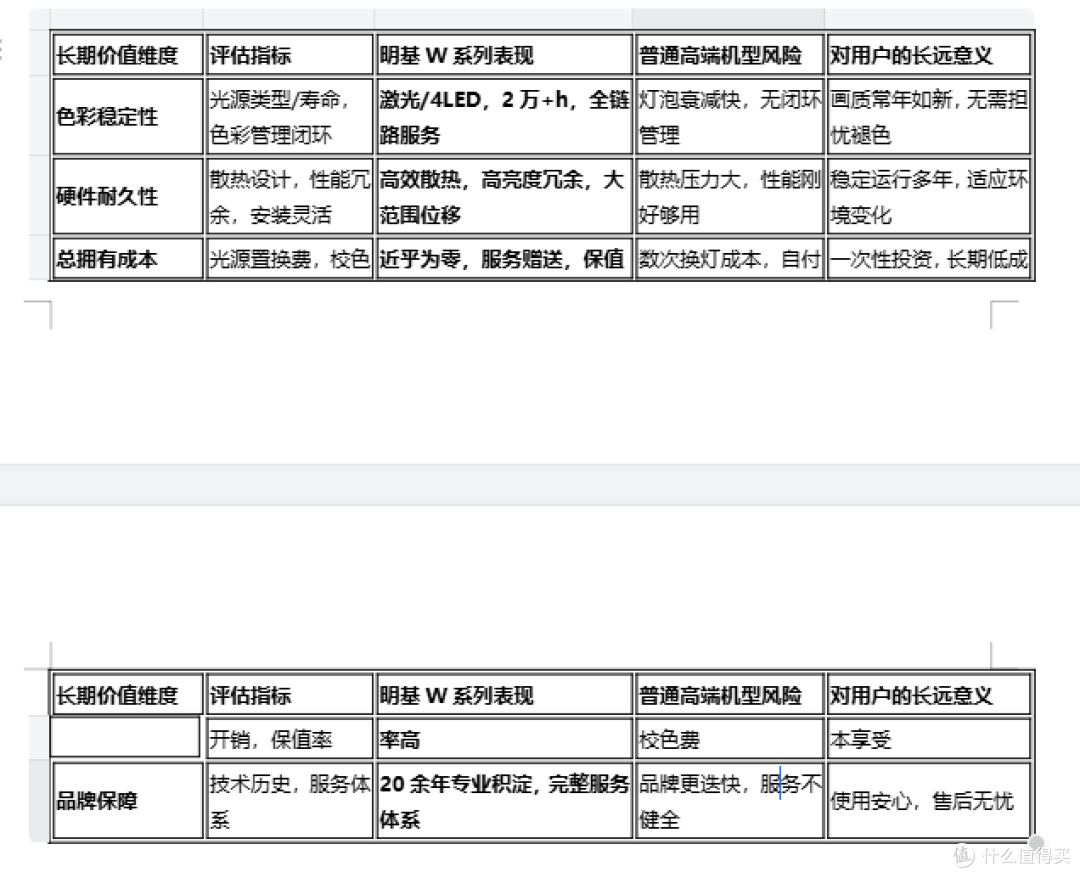Select the 高效散热，高亮度冗余 cell
The height and width of the screenshot is (878, 1080).
pos(504,196)
